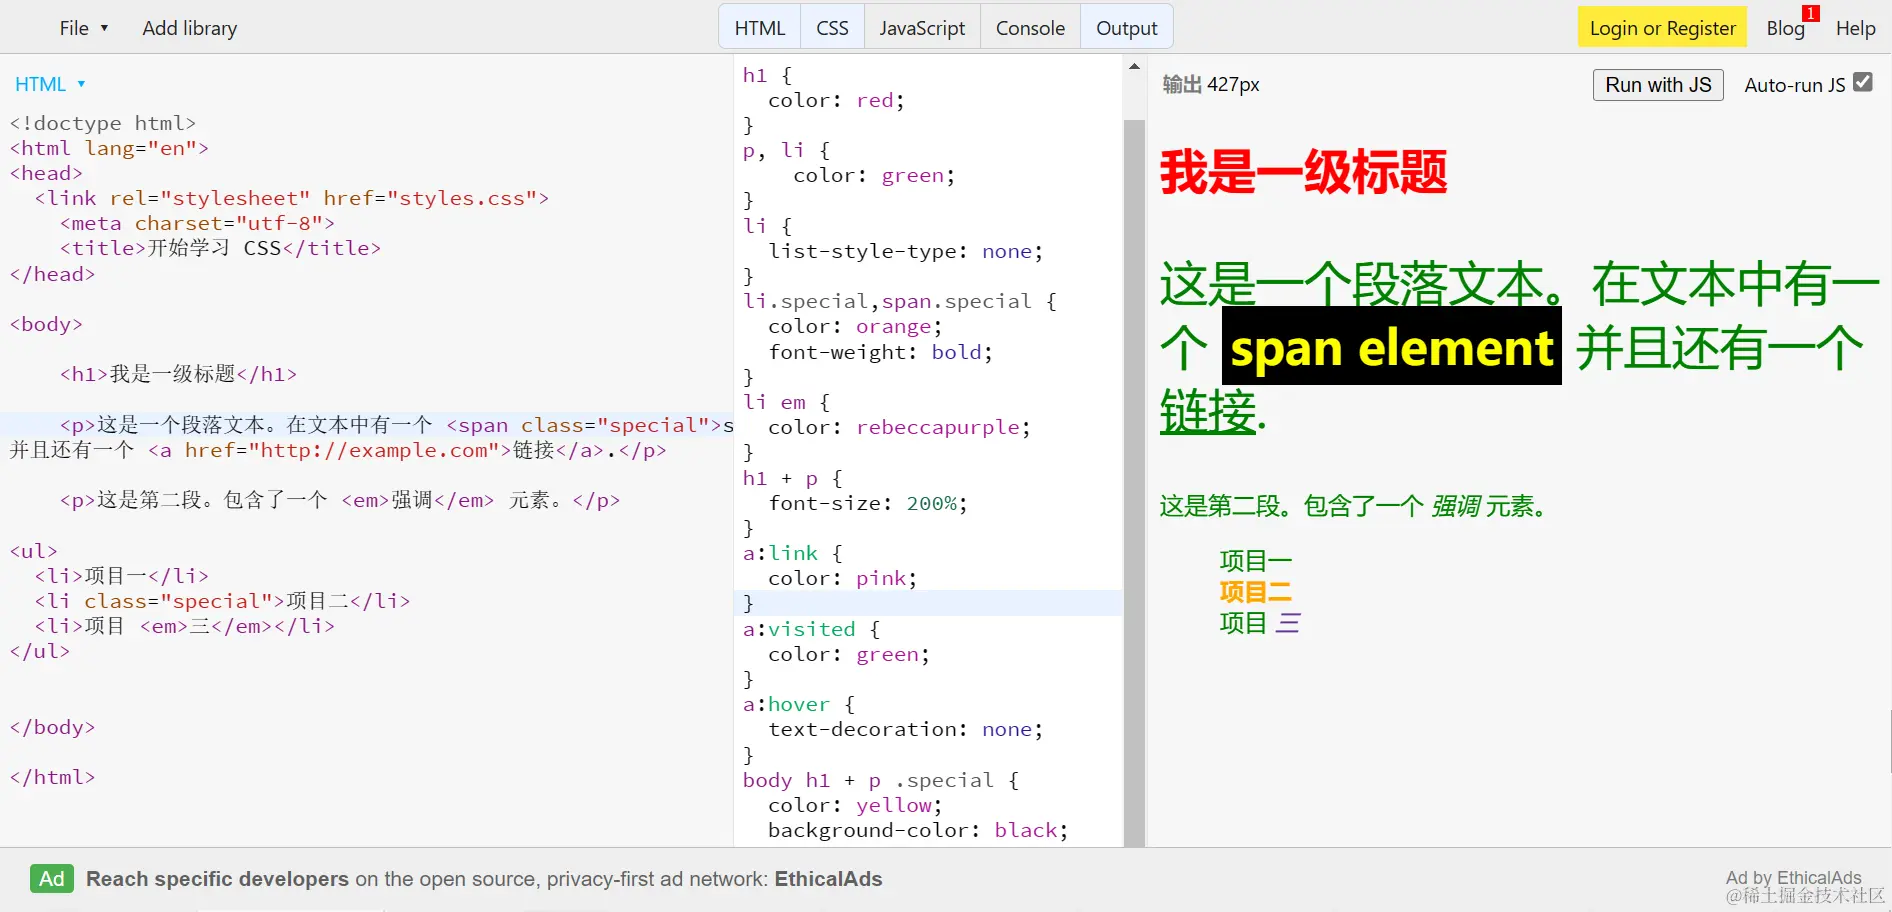Click the CSS panel vertical scrollbar thumb

[x=1134, y=483]
